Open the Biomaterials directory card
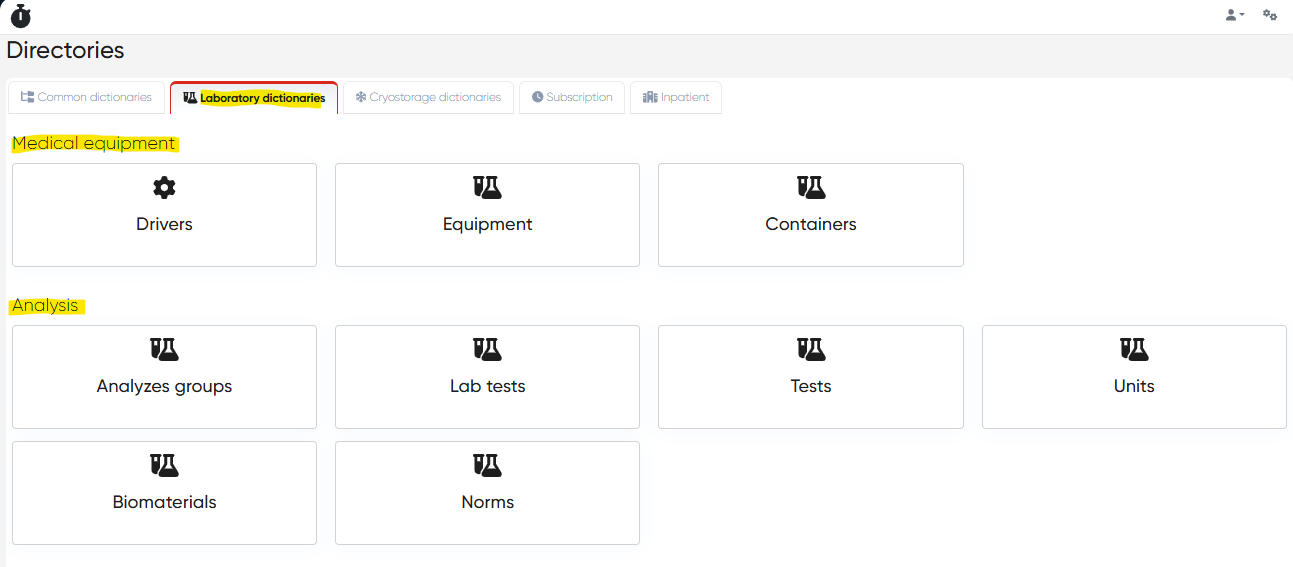Screen dimensions: 1293x567 164,493
